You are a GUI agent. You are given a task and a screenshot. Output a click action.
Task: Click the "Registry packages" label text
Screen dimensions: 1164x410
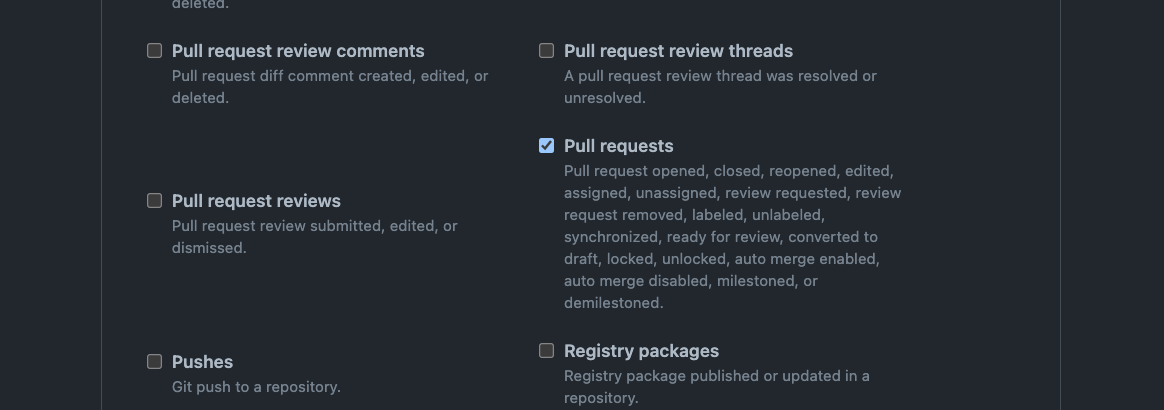click(x=641, y=351)
